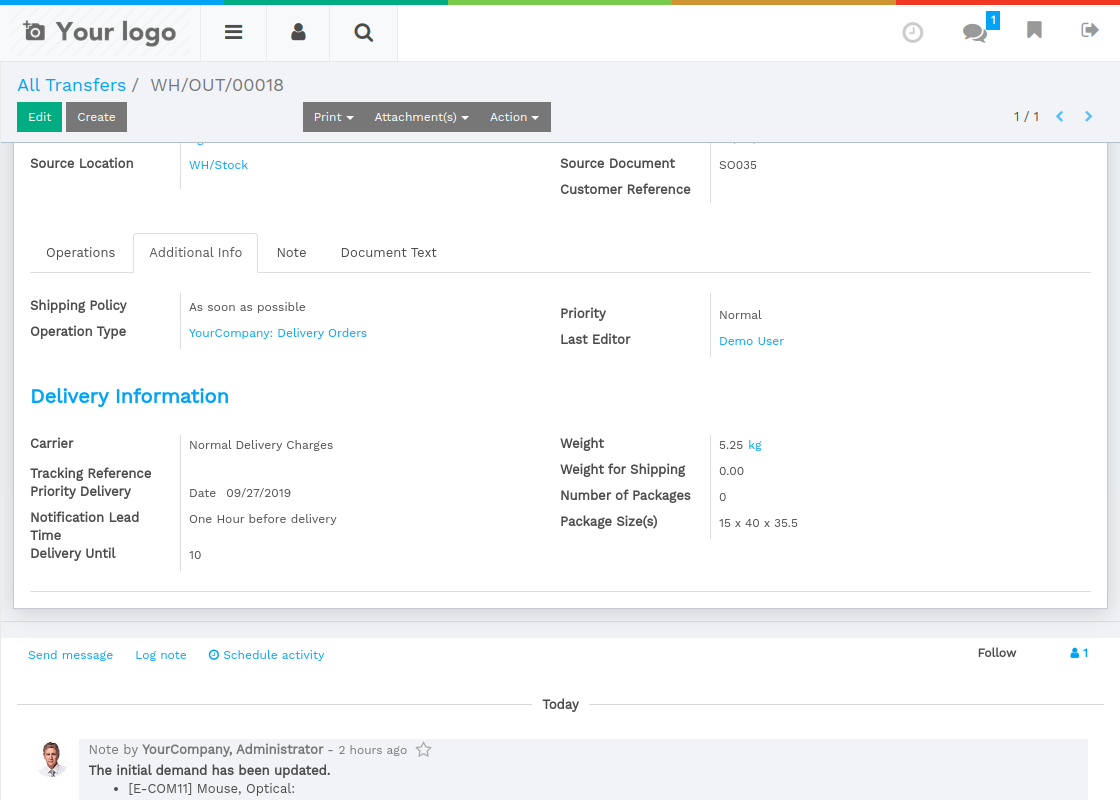Open the Print dropdown
1120x800 pixels.
[332, 116]
